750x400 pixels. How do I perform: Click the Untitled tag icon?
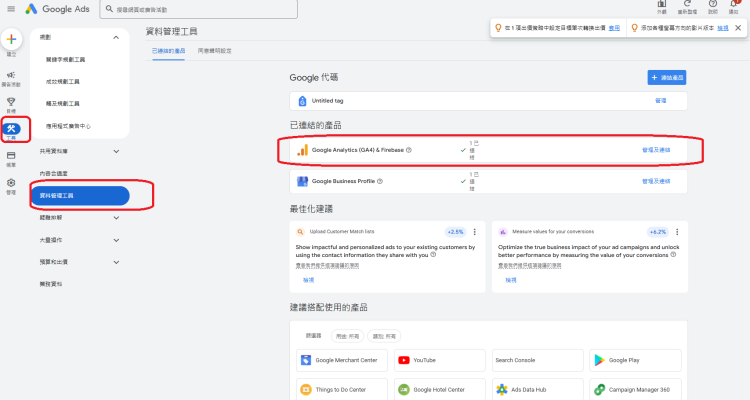pos(302,101)
